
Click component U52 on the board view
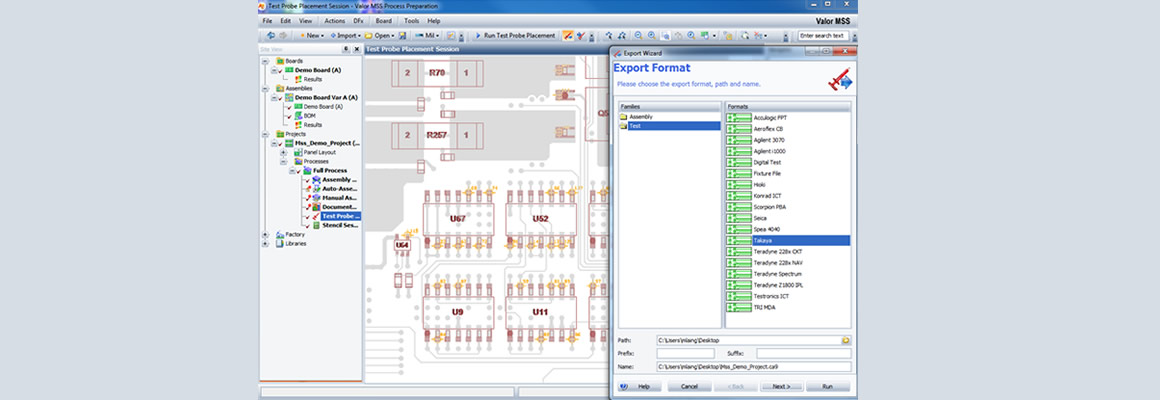tap(541, 220)
